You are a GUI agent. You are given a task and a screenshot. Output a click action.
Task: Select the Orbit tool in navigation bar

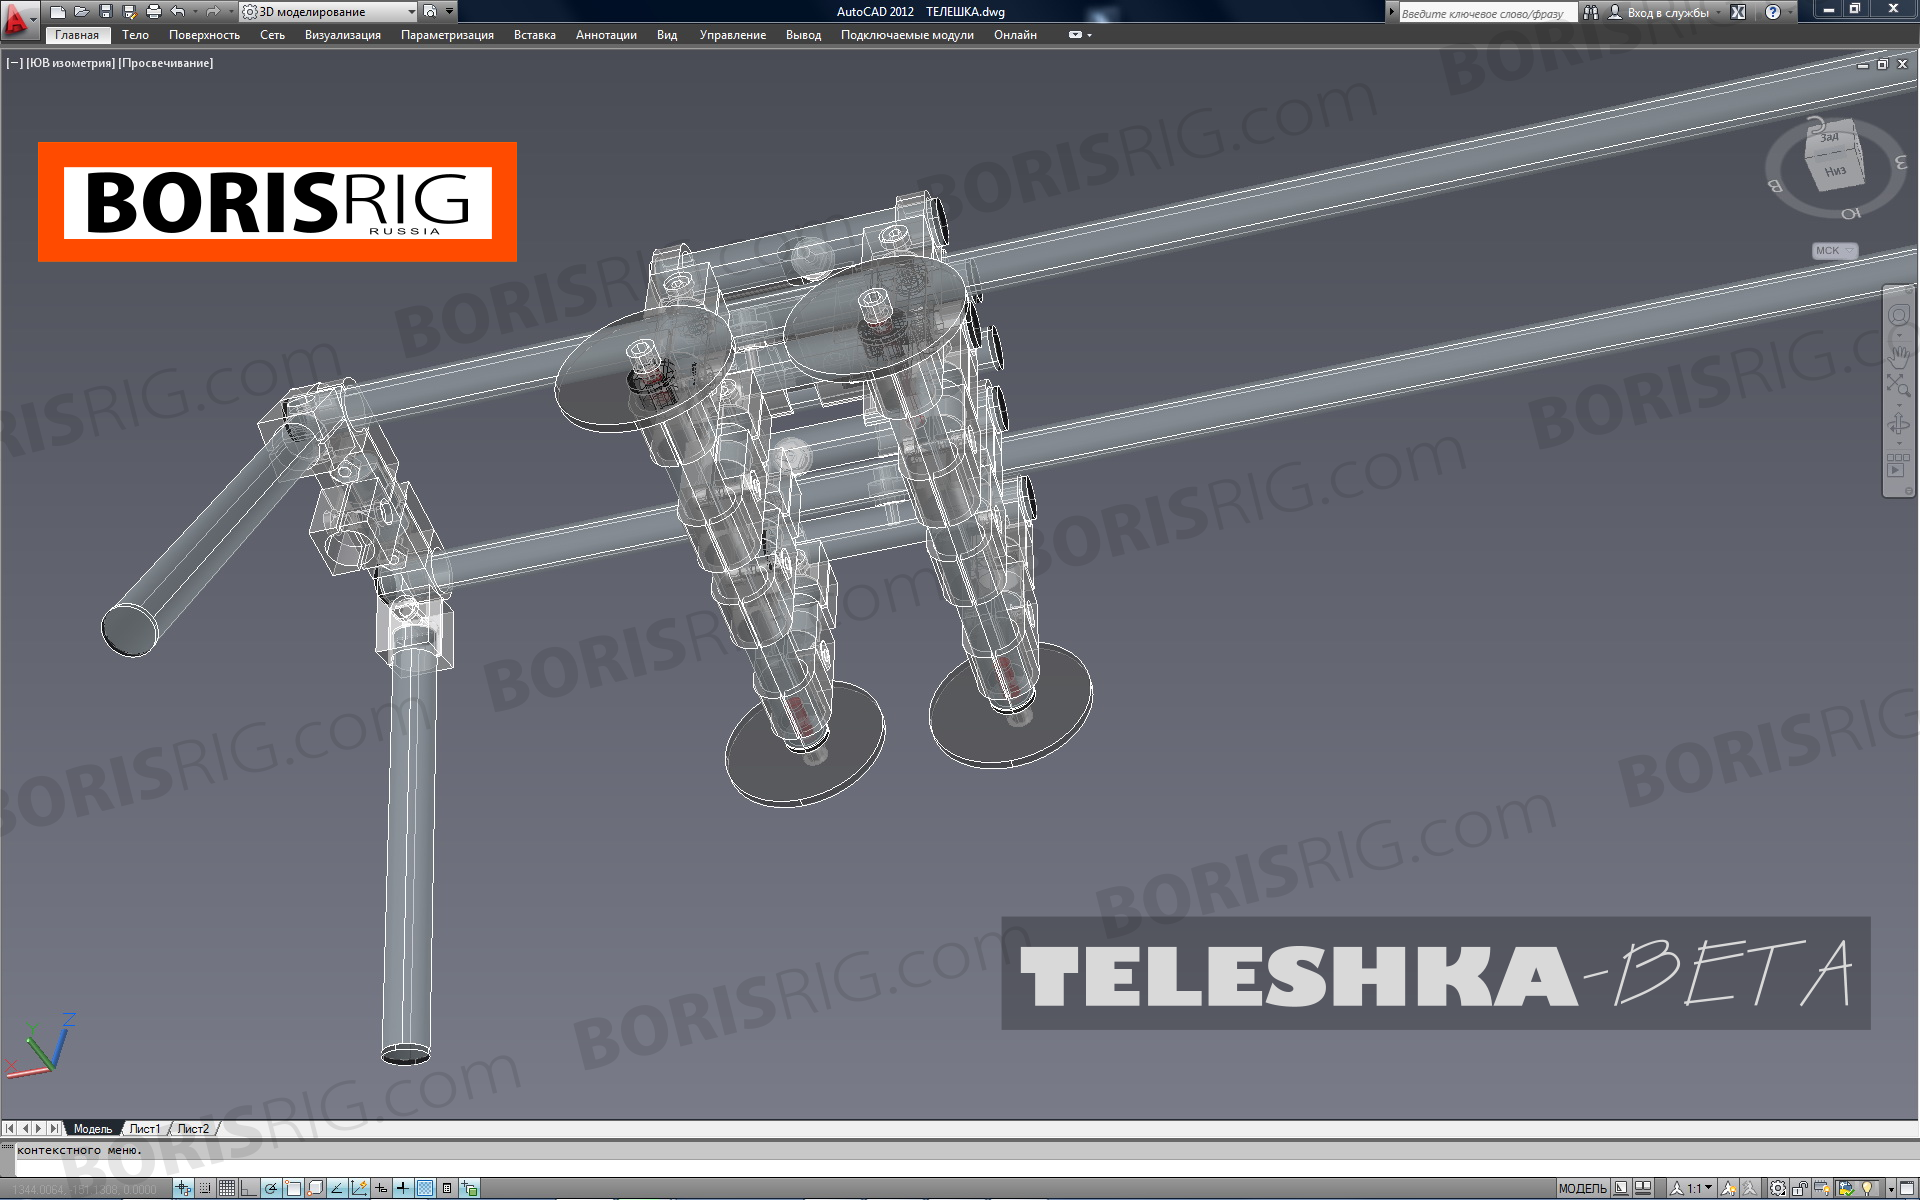pos(1898,425)
